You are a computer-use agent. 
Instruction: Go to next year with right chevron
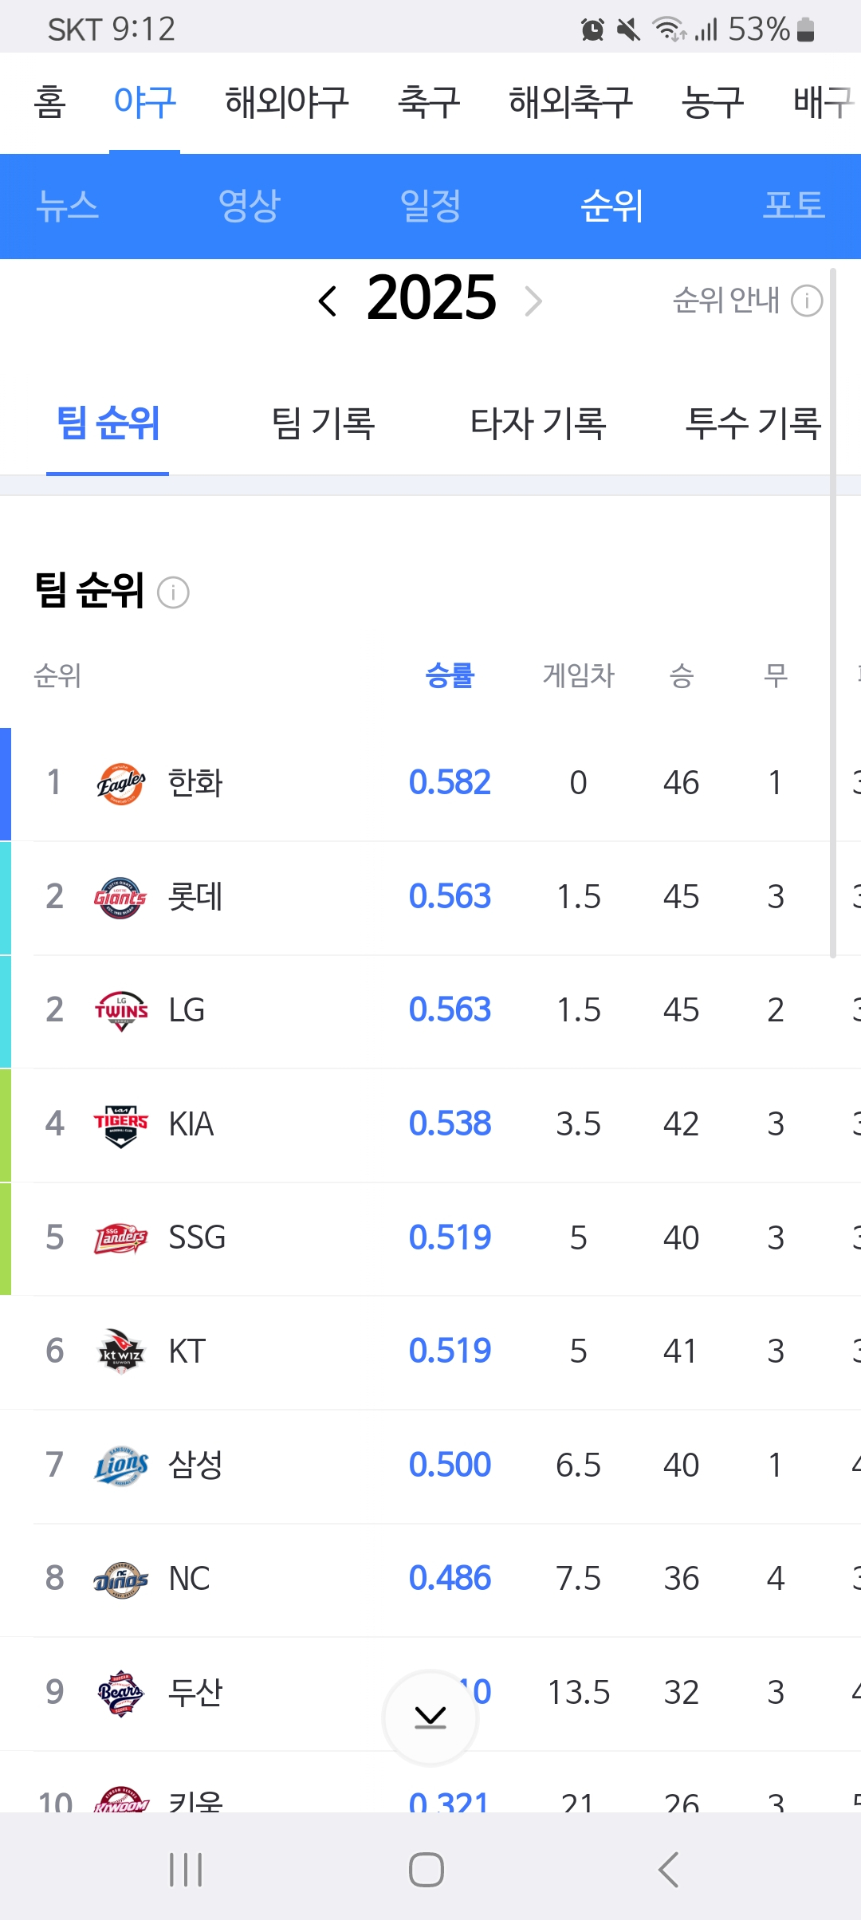[x=534, y=300]
